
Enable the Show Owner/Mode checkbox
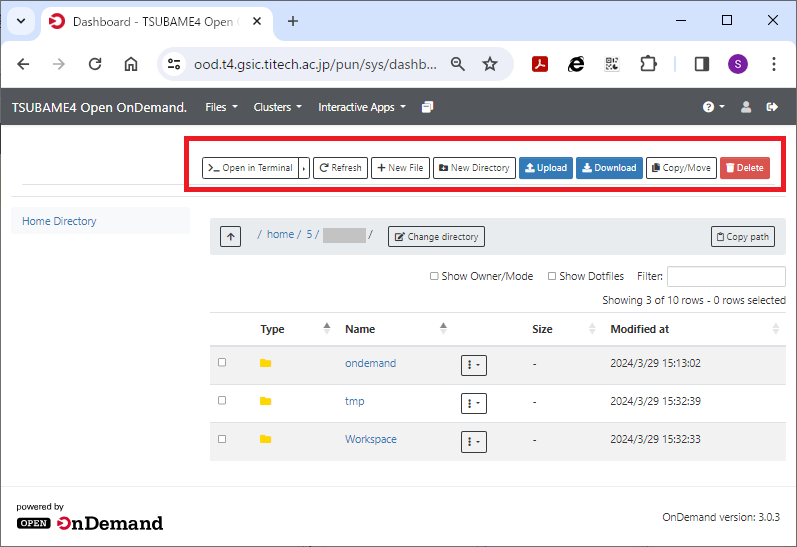click(434, 277)
